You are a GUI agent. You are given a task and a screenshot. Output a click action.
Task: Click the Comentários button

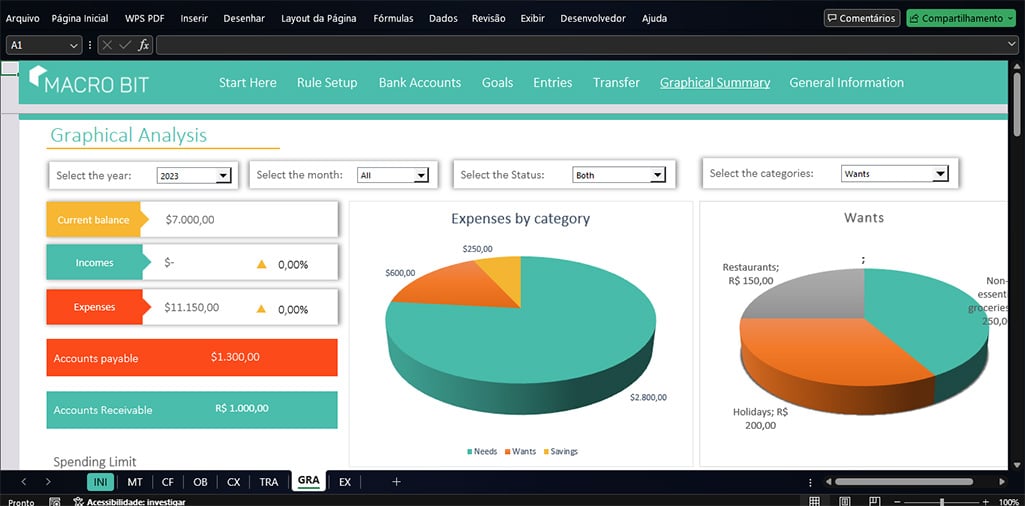pos(861,18)
